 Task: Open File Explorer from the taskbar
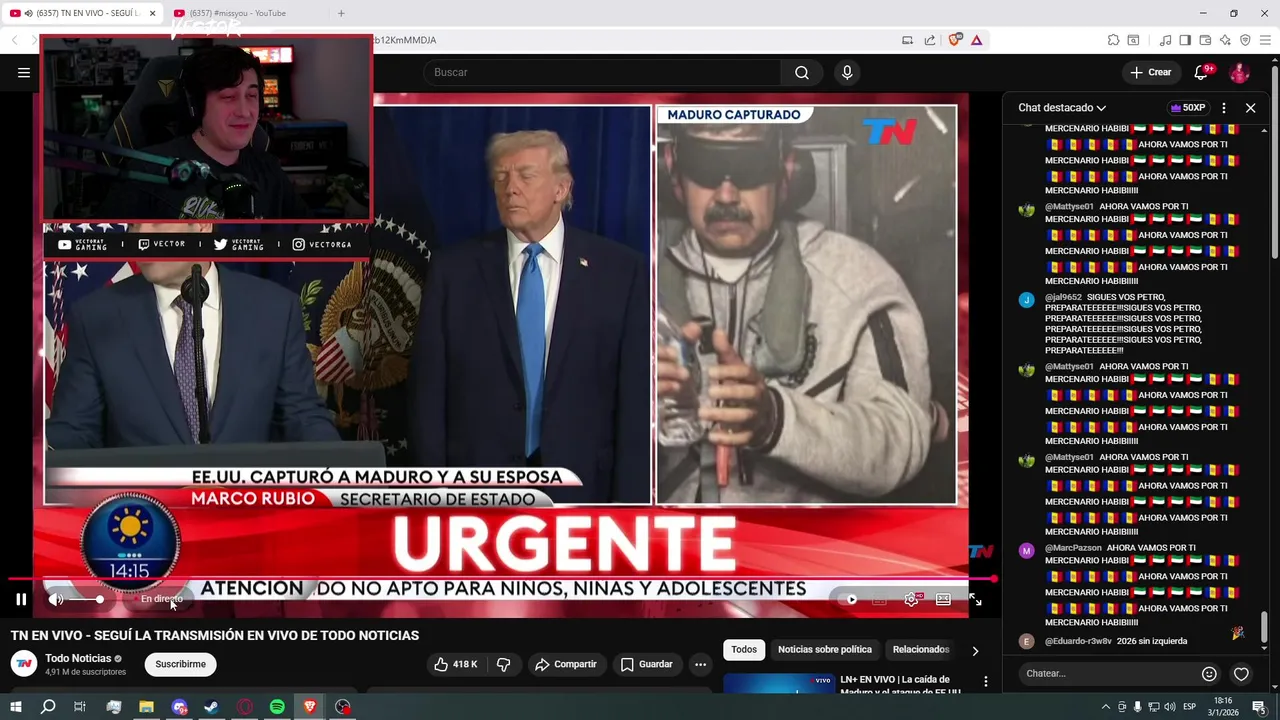(146, 707)
